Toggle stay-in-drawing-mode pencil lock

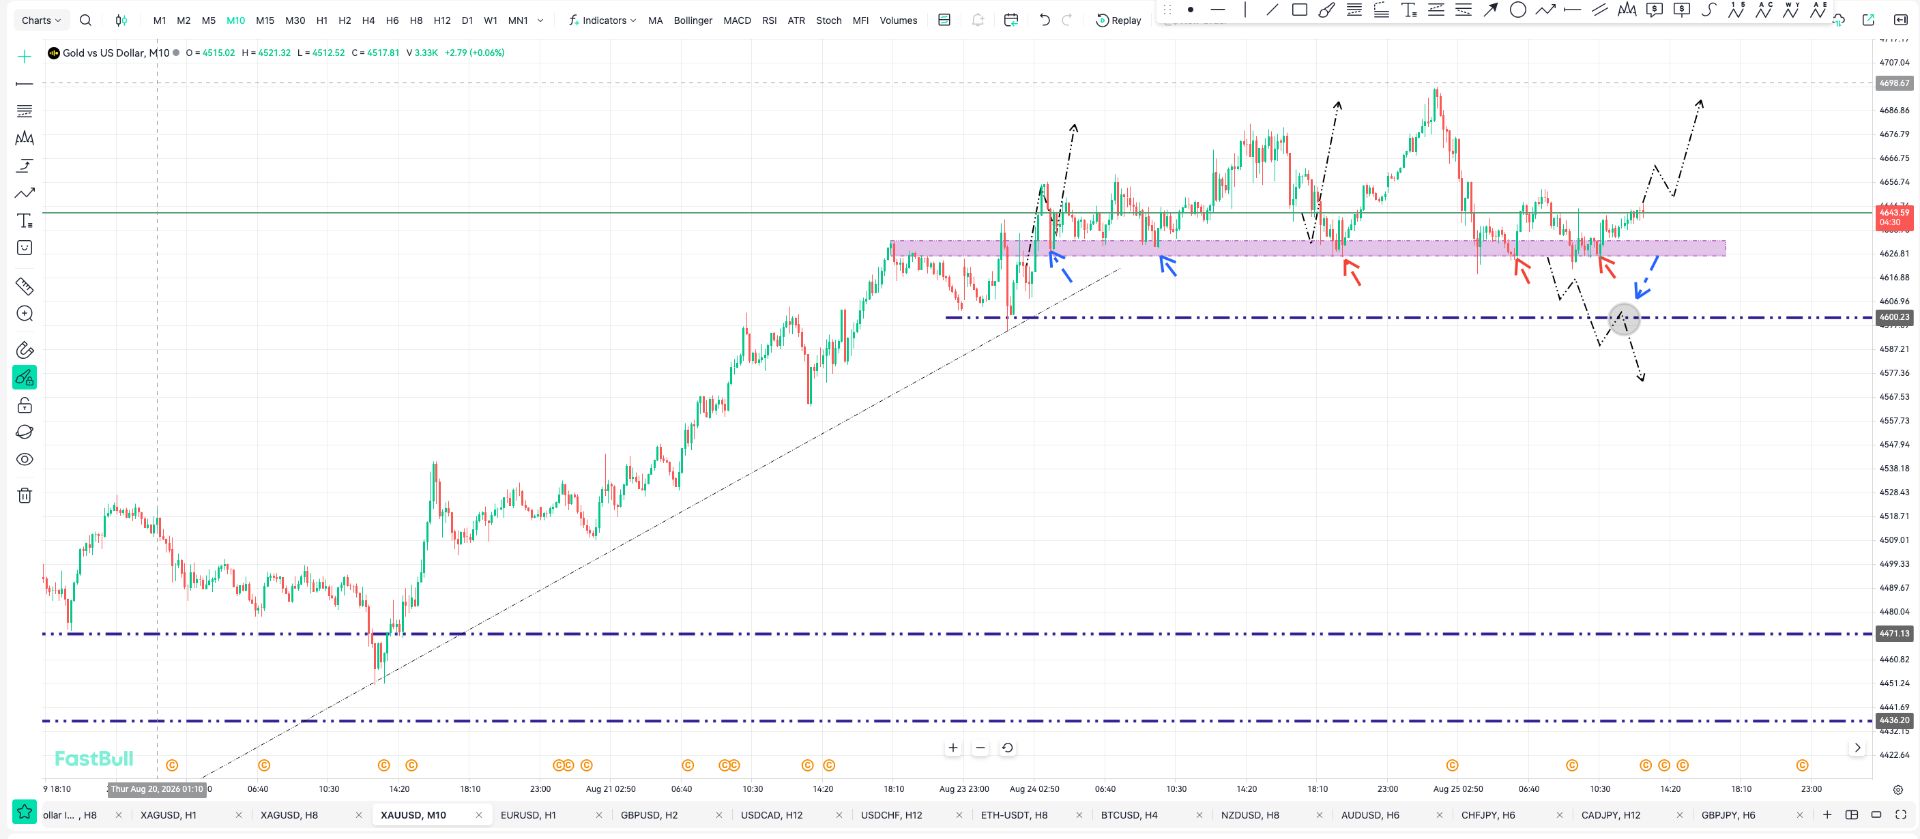point(25,378)
